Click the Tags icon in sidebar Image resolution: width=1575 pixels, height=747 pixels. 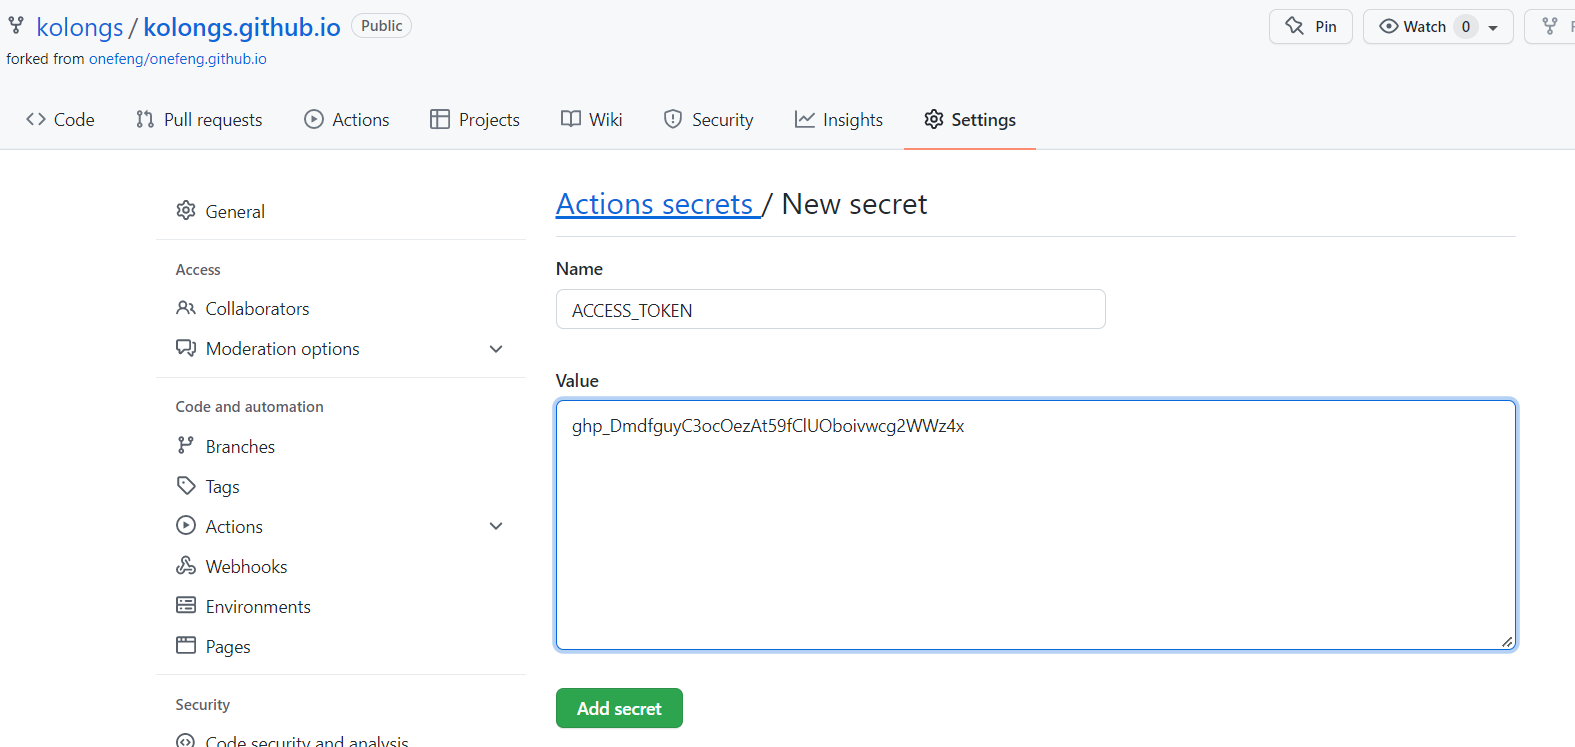coord(186,486)
